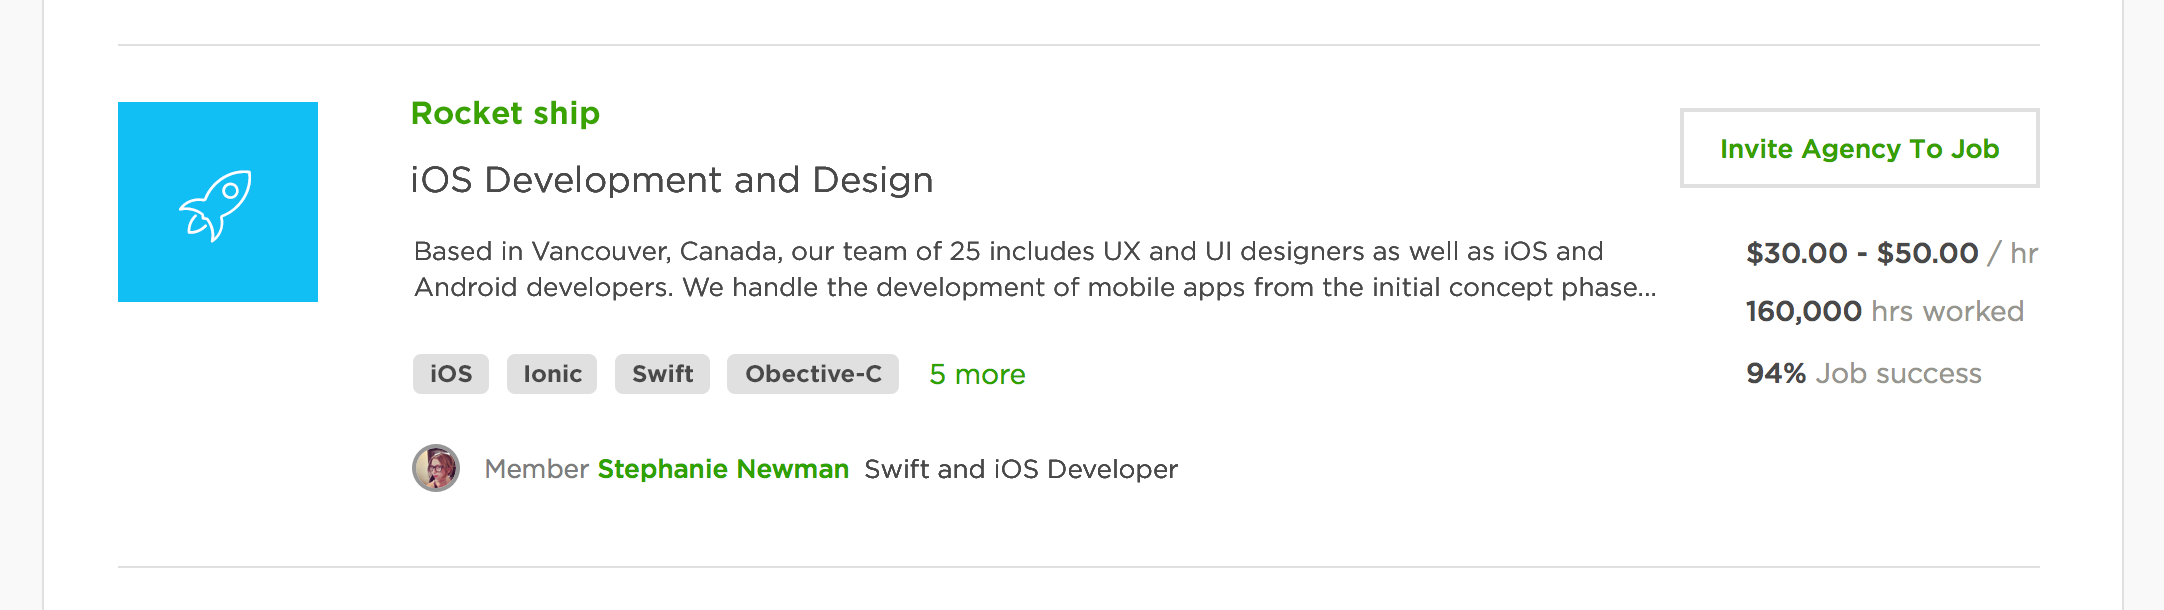Click the / hr rate unit label
The width and height of the screenshot is (2164, 610).
(x=2013, y=254)
